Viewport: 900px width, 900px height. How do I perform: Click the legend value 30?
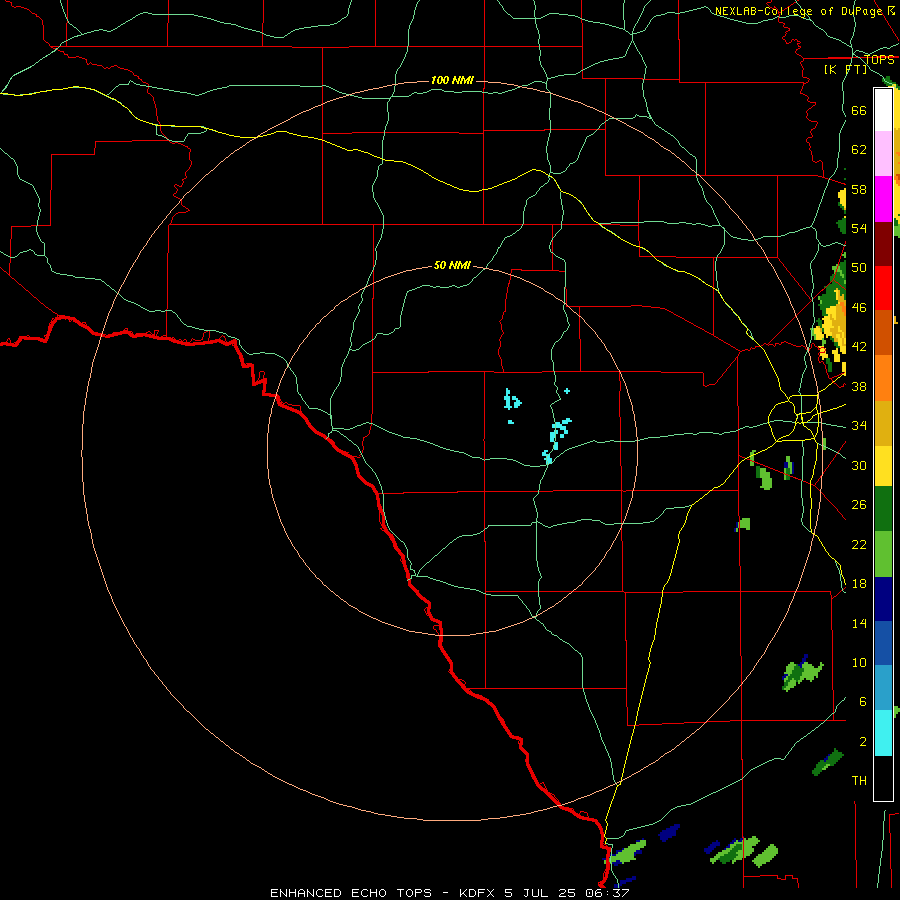[859, 465]
